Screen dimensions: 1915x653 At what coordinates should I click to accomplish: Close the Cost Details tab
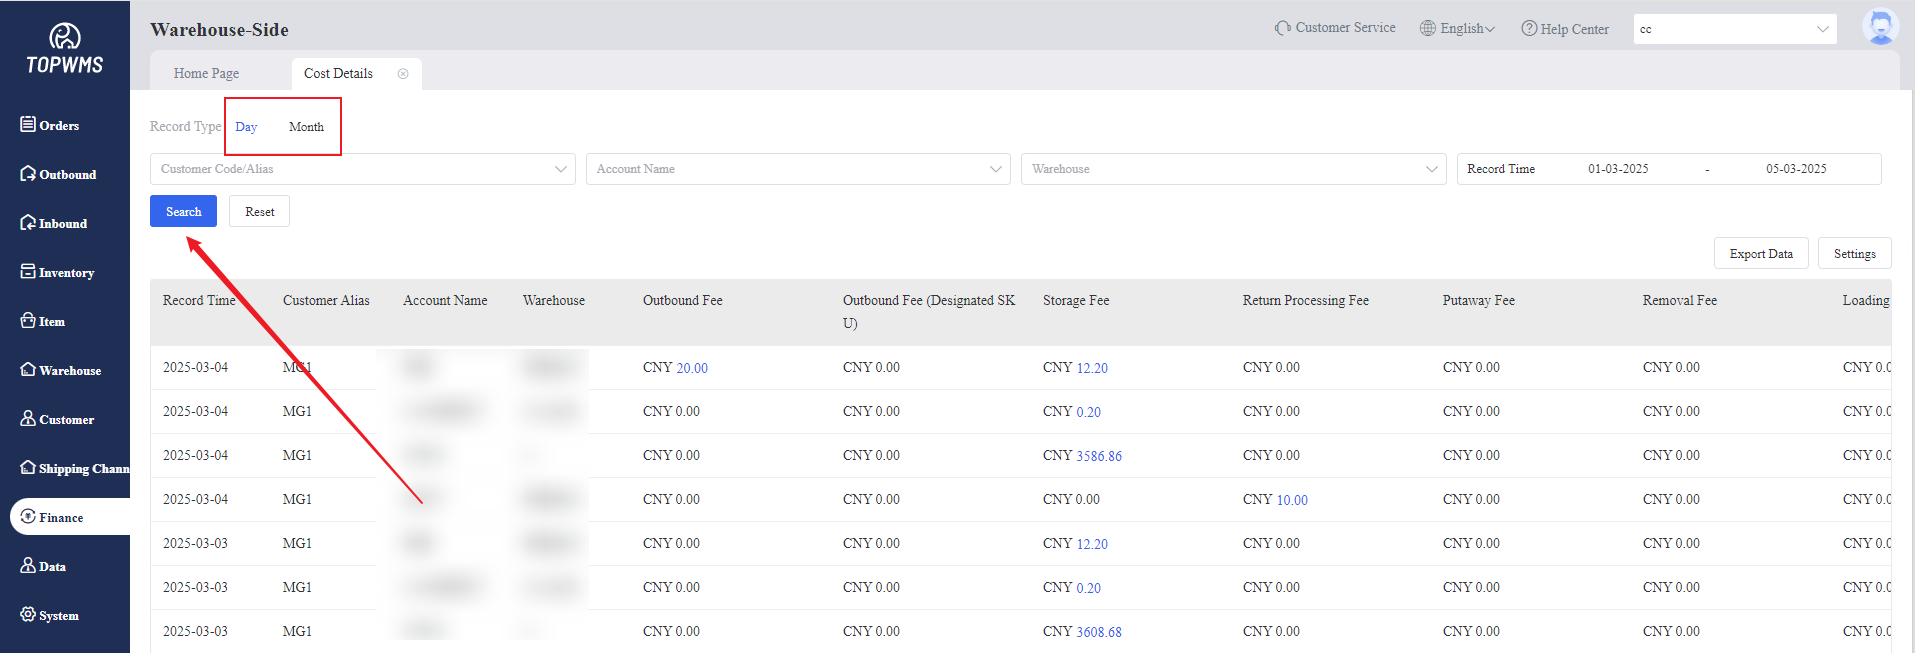click(403, 74)
